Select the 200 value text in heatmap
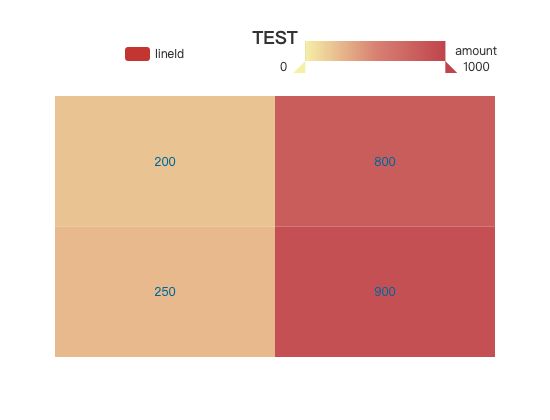 pos(165,162)
